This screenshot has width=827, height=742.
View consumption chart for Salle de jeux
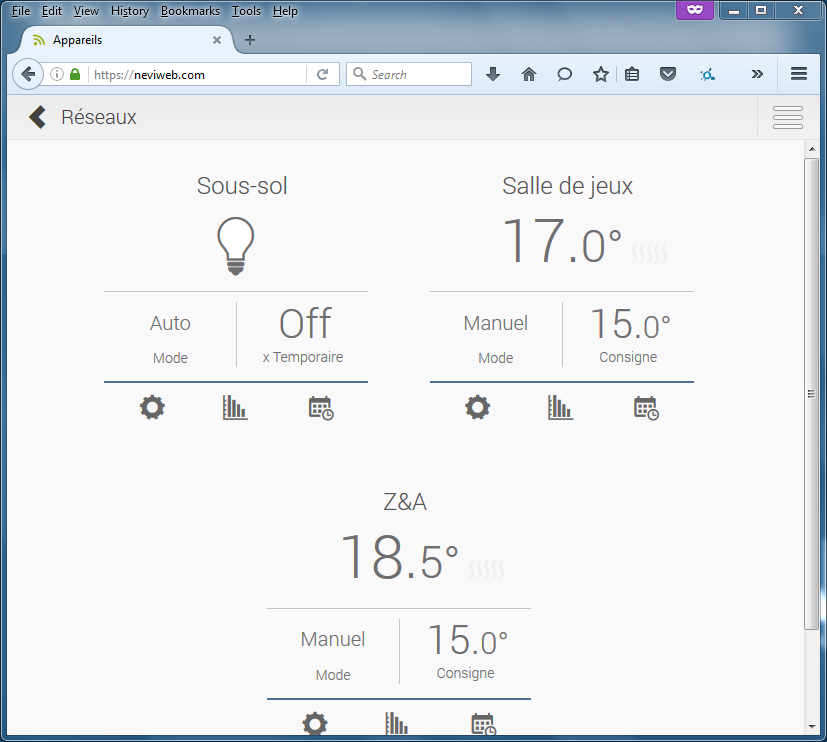(x=561, y=407)
